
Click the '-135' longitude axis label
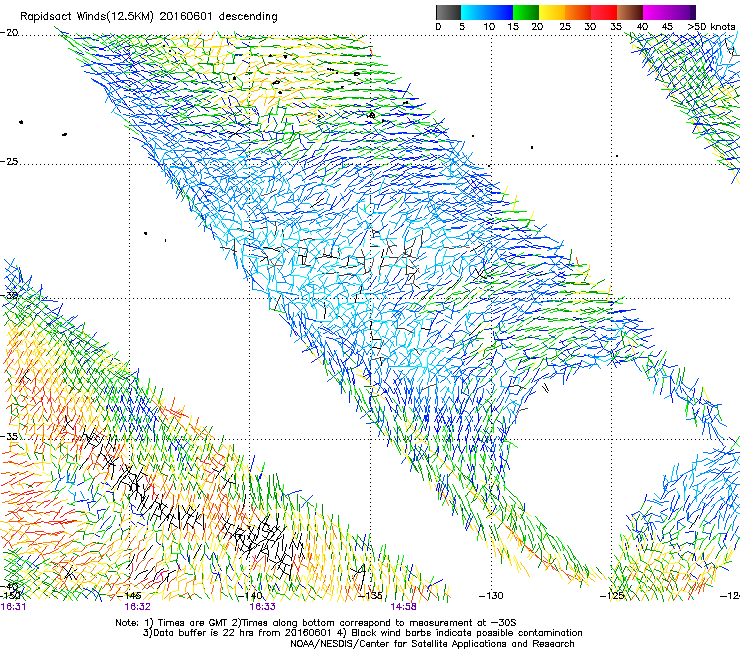(370, 596)
